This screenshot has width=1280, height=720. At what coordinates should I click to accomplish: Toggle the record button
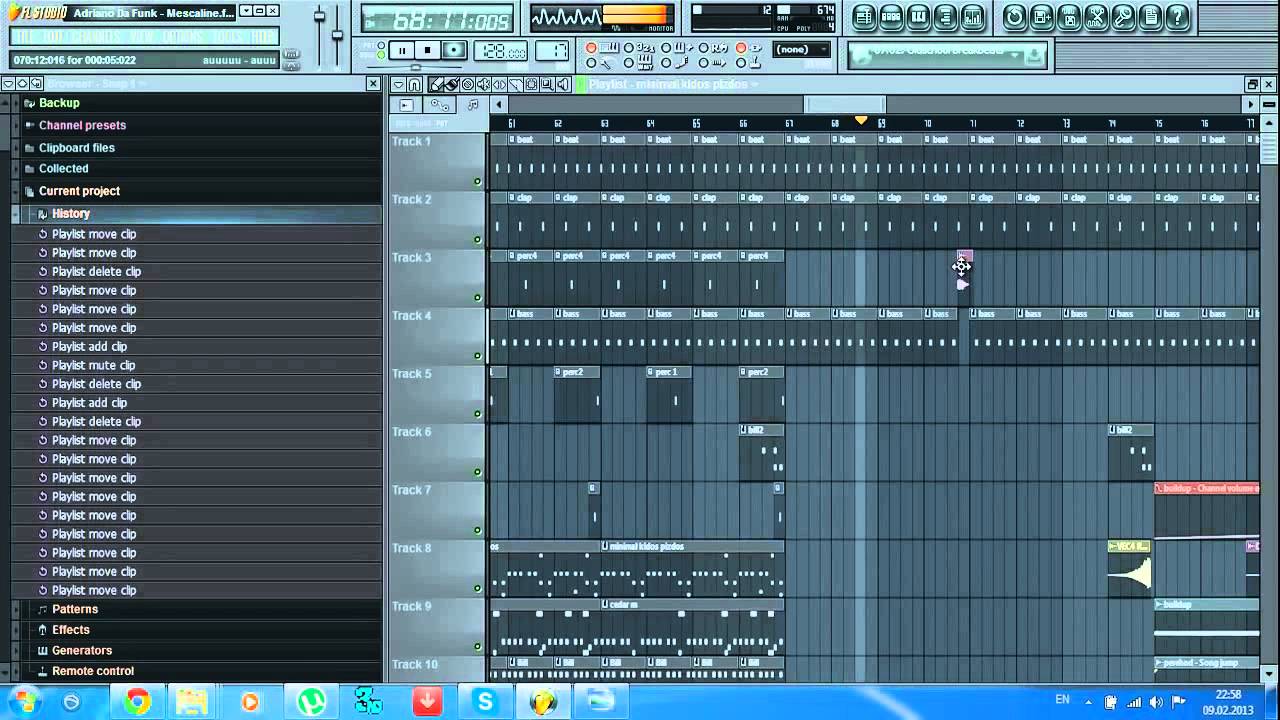tap(454, 50)
